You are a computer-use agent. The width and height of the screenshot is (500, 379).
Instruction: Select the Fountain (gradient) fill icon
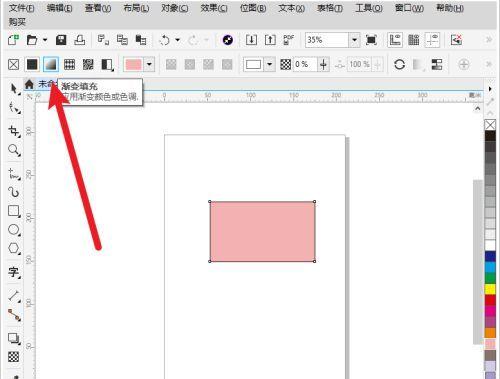pyautogui.click(x=51, y=64)
